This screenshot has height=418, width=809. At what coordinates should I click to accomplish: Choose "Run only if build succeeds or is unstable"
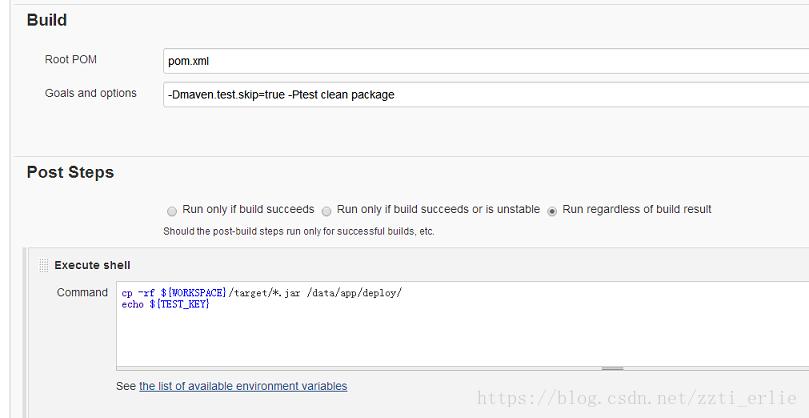point(326,211)
